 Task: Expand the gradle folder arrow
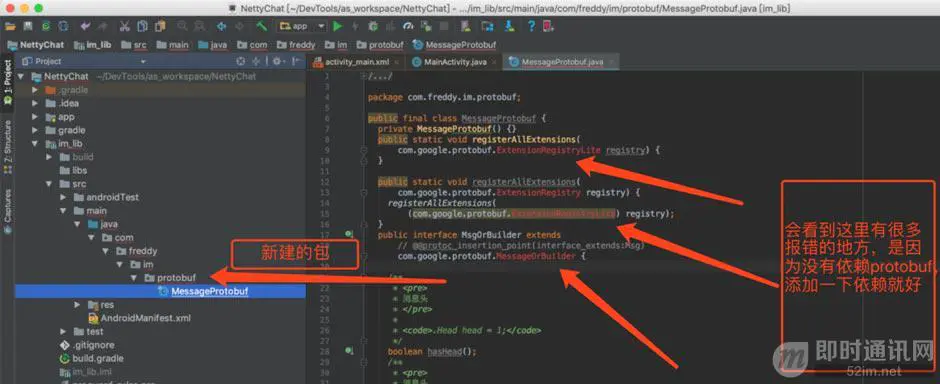35,130
